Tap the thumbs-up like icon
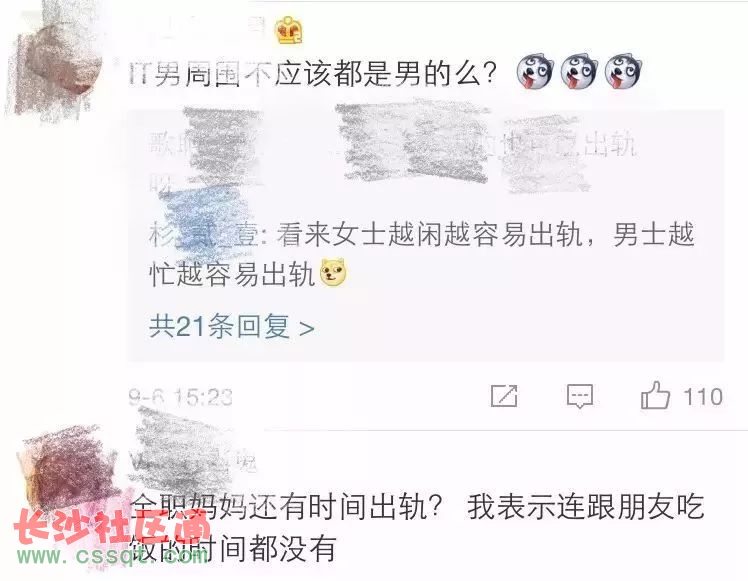This screenshot has height=581, width=748. tap(655, 395)
